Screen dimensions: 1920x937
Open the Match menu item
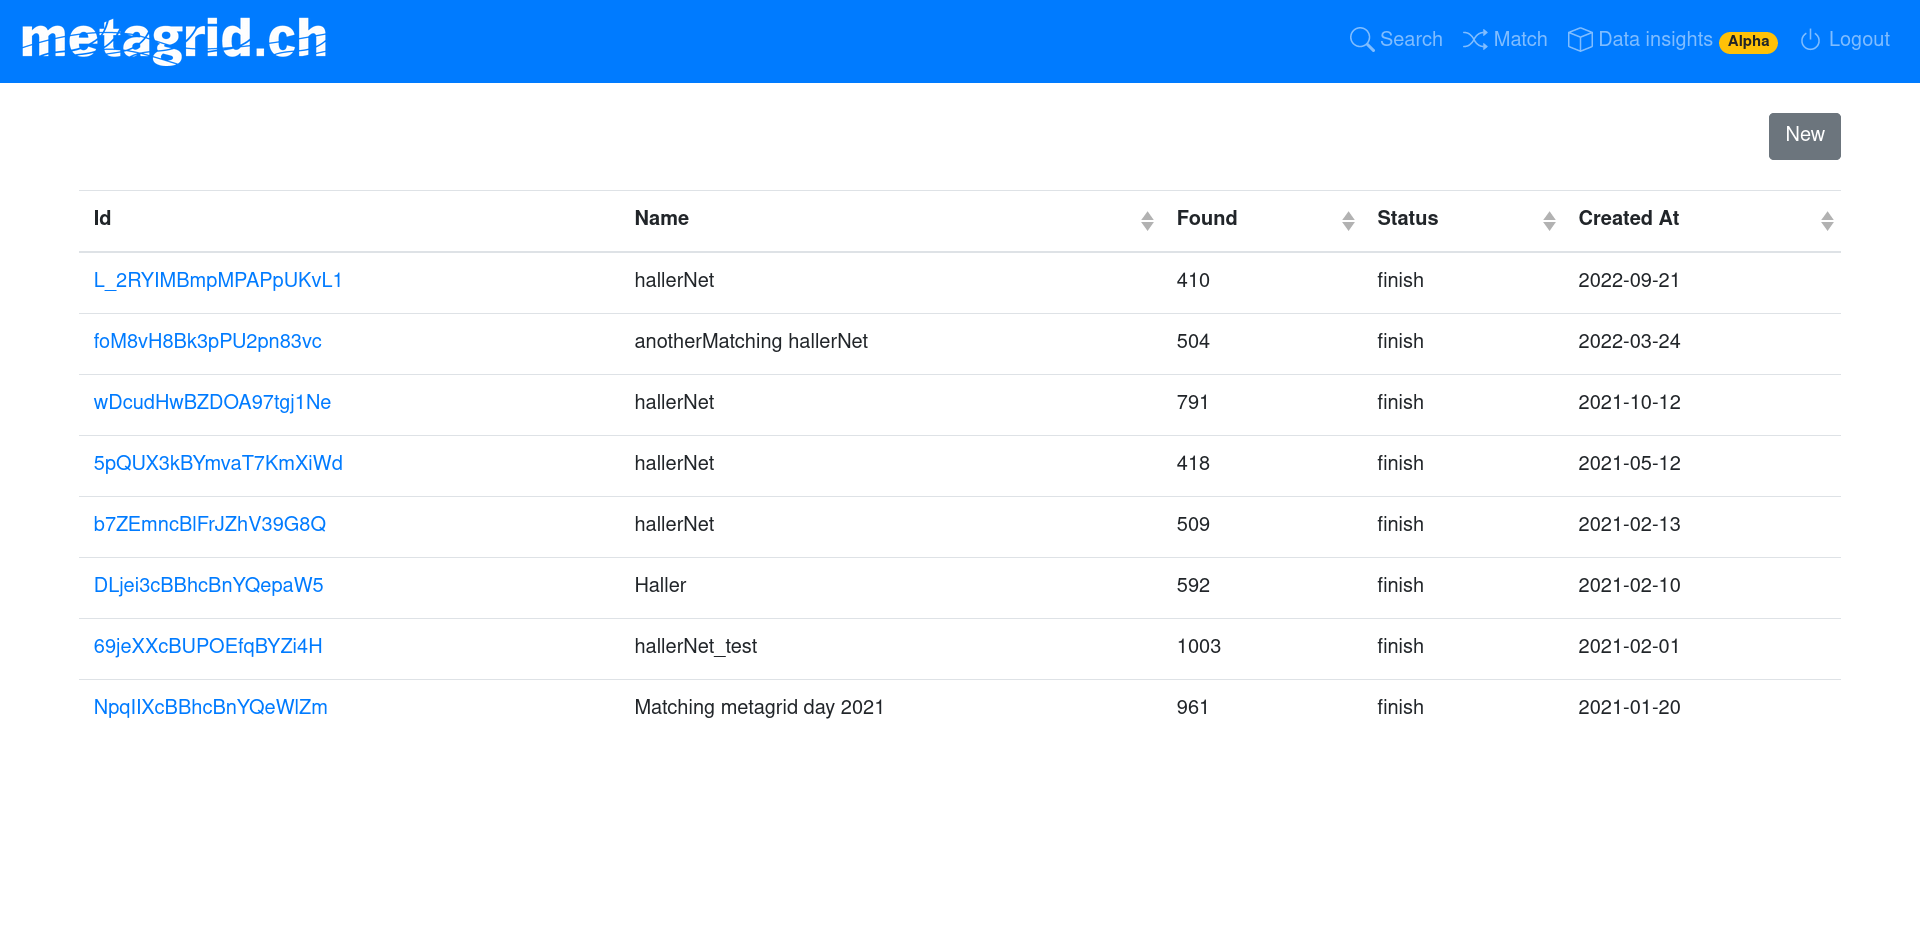coord(1520,40)
